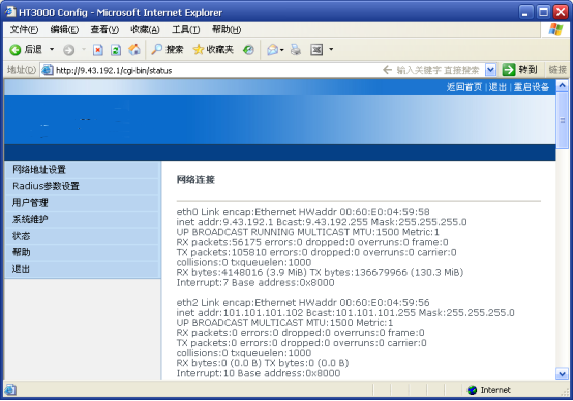Click the 返回首页 link
The width and height of the screenshot is (573, 401).
point(464,87)
